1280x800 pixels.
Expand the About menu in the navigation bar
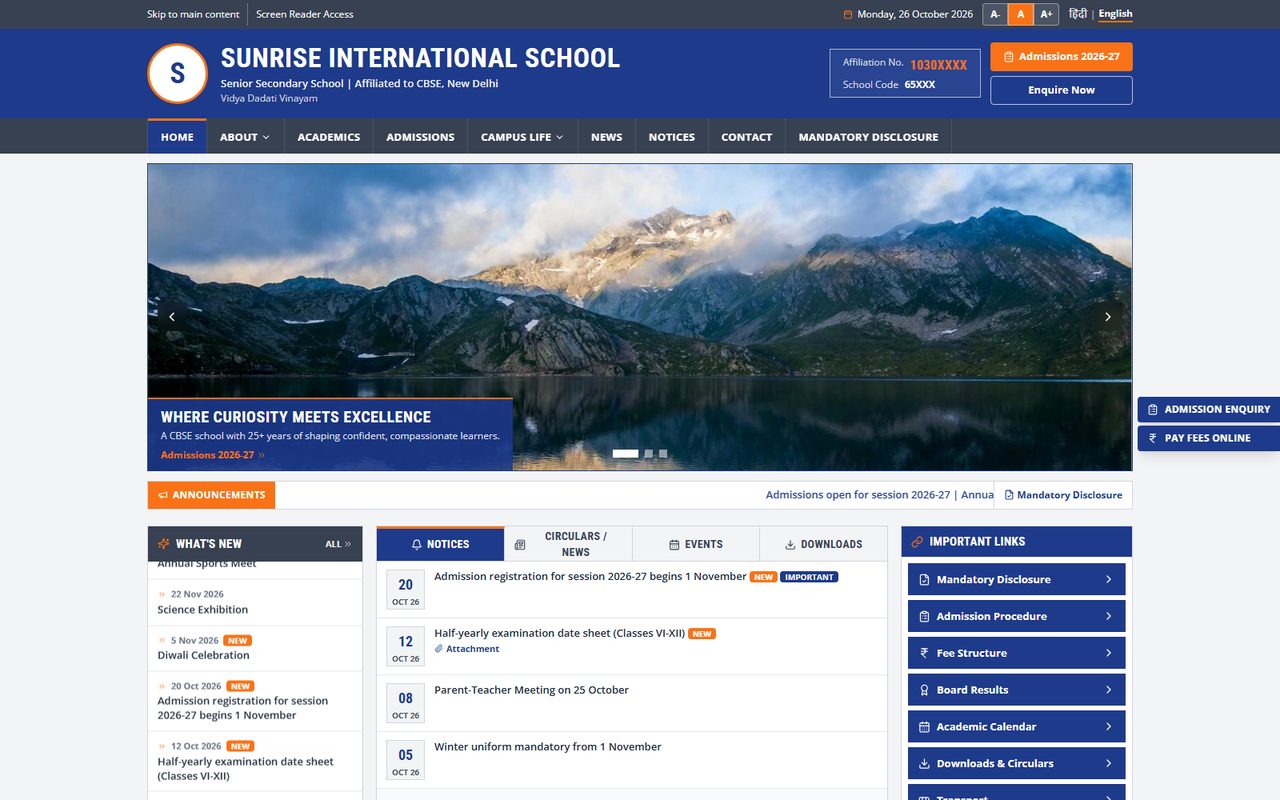tap(245, 137)
